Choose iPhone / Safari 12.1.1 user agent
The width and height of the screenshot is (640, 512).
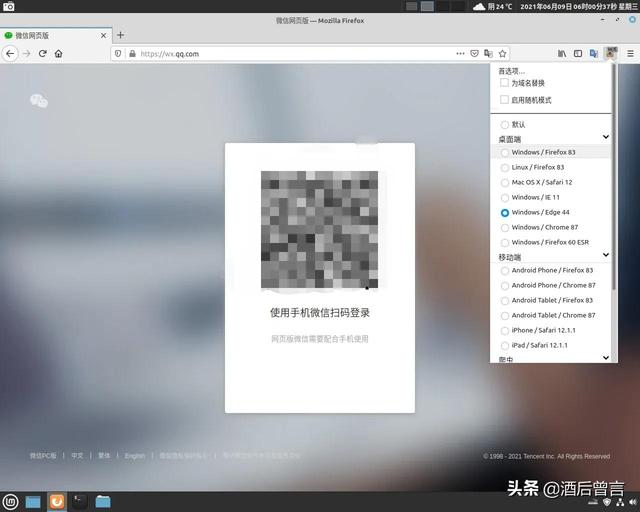pos(505,330)
